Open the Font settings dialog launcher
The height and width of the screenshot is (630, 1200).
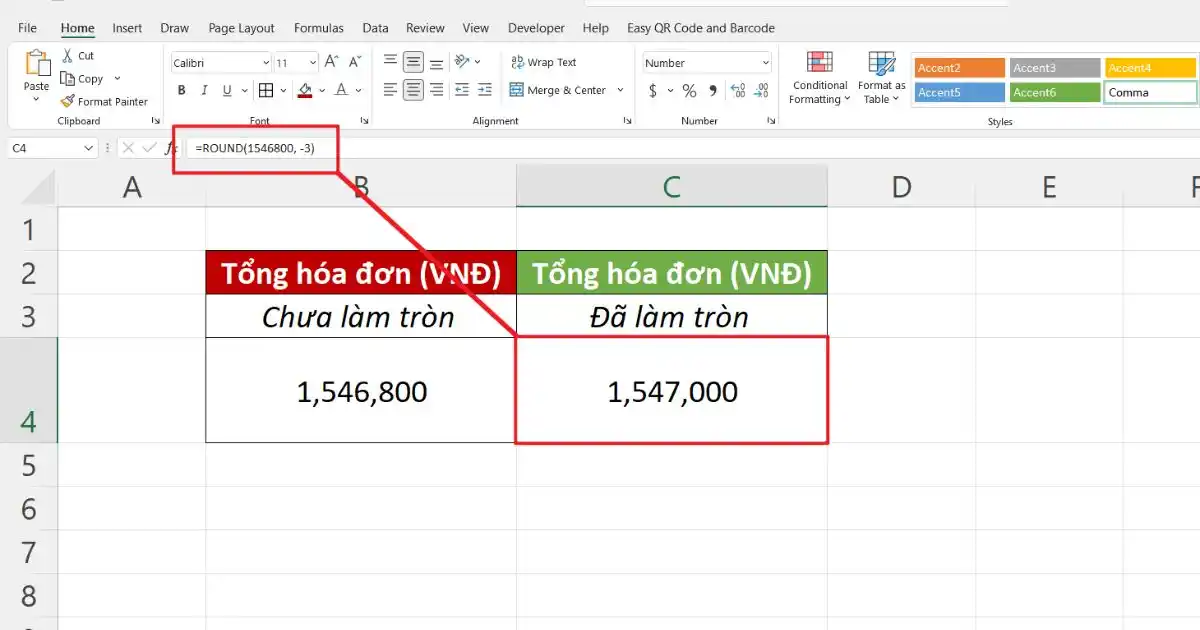(363, 121)
